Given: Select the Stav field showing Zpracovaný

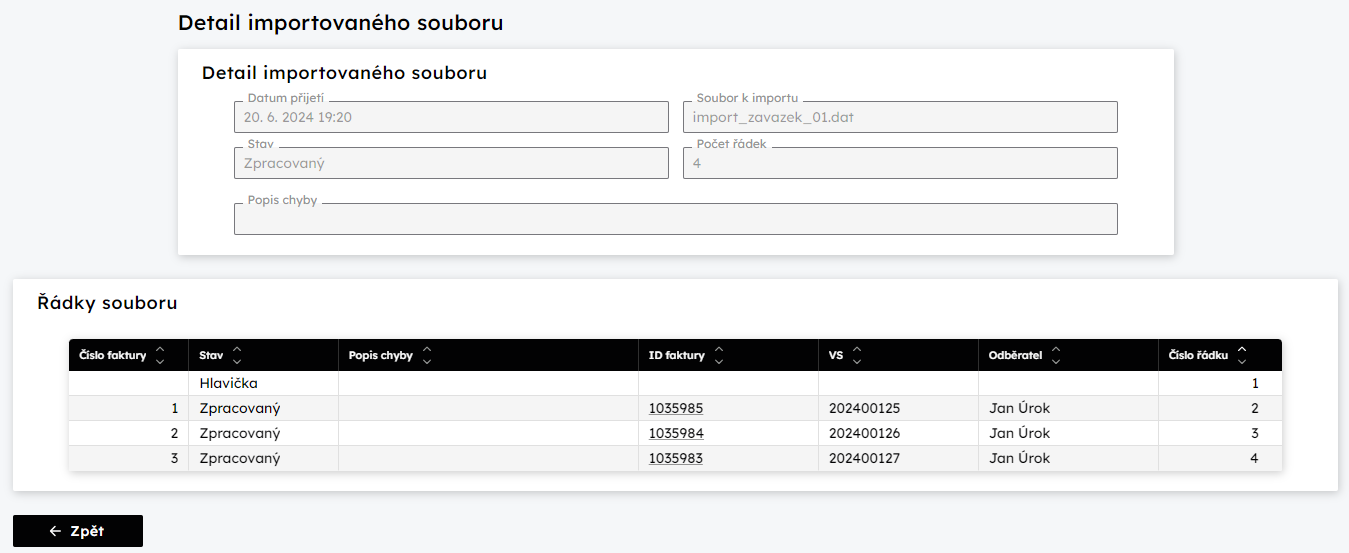Looking at the screenshot, I should (x=451, y=163).
